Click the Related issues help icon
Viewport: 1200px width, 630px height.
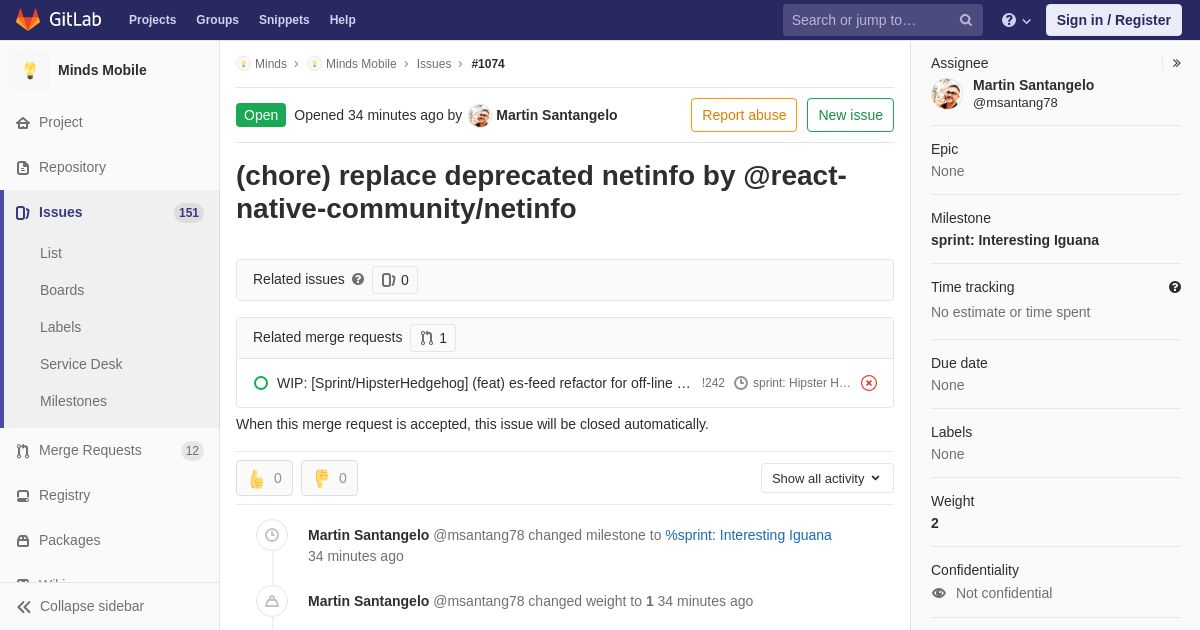[x=358, y=280]
